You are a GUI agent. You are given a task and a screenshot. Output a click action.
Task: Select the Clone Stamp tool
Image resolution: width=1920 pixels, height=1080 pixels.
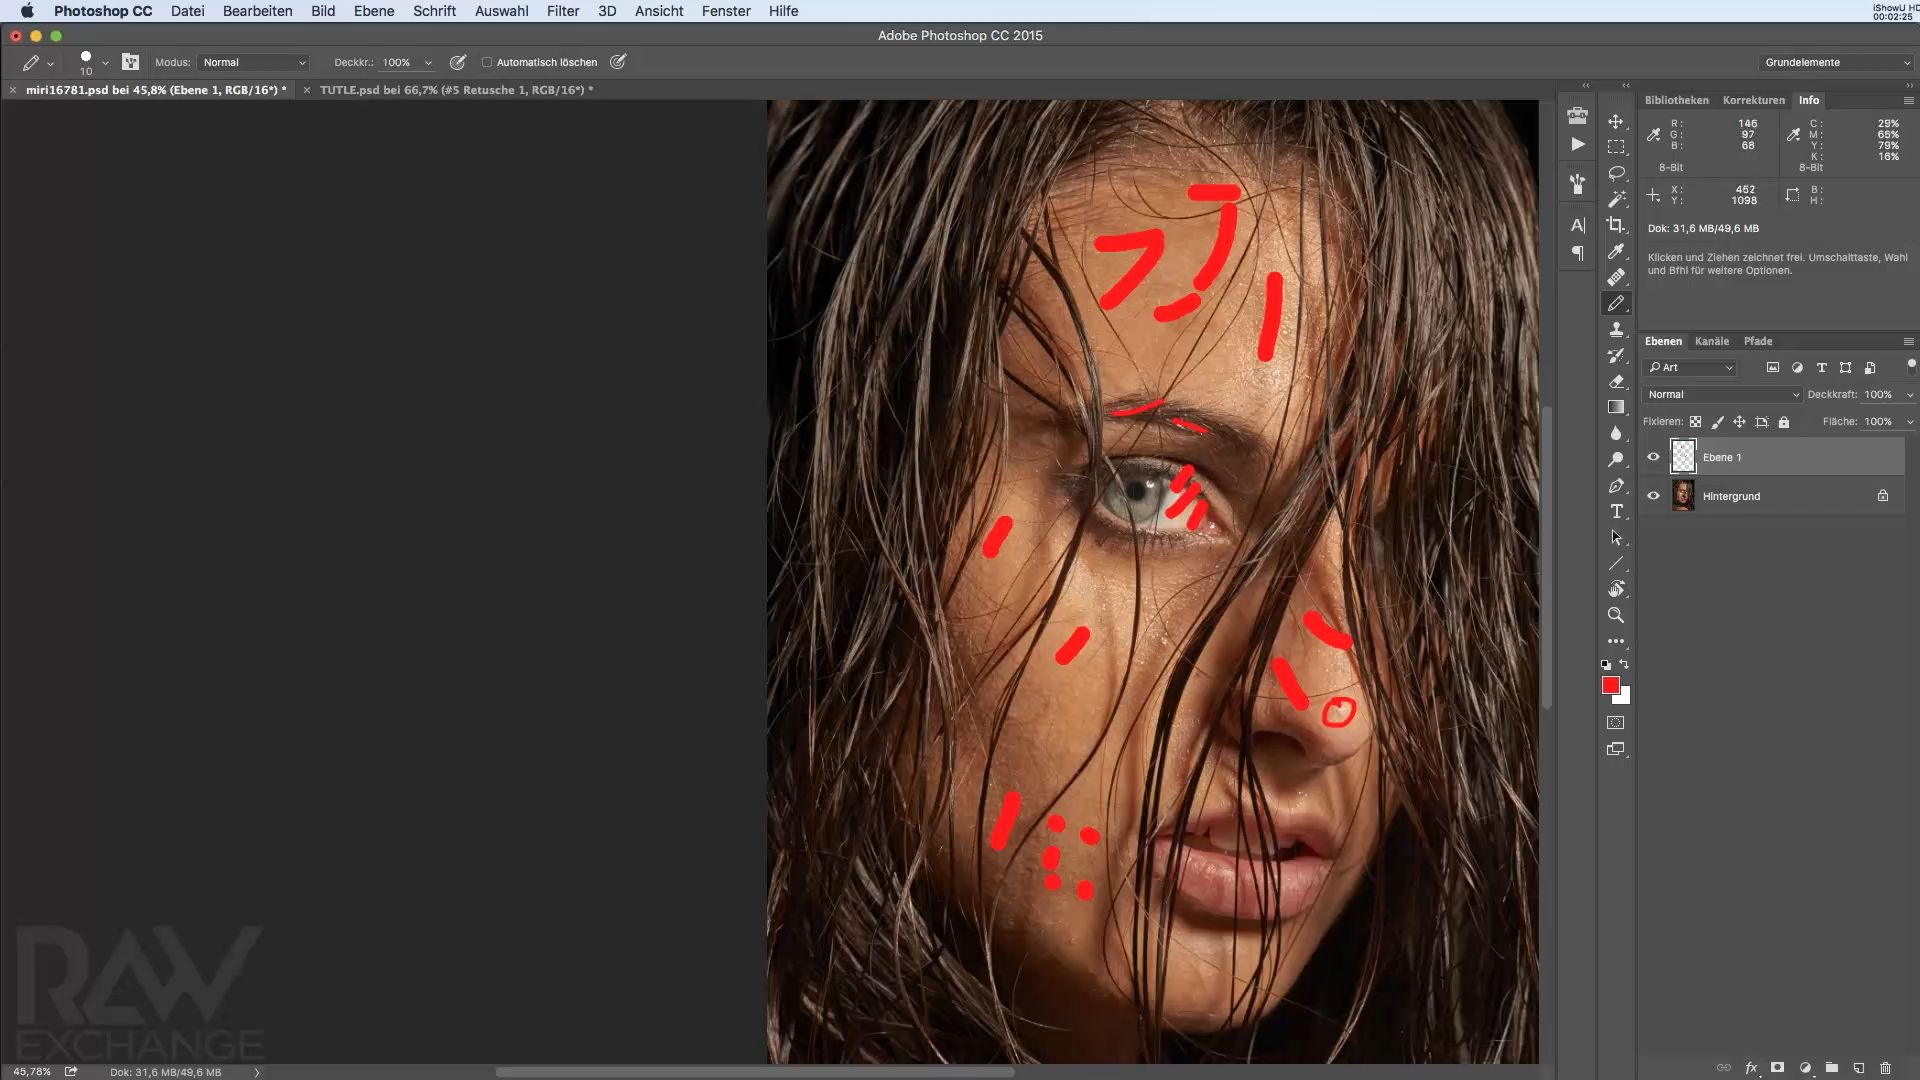(x=1616, y=329)
